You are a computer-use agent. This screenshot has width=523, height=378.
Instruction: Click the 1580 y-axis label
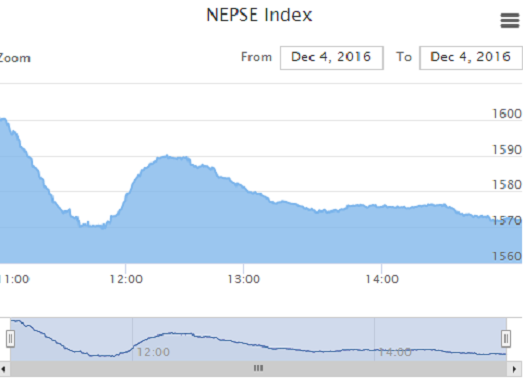click(x=507, y=184)
